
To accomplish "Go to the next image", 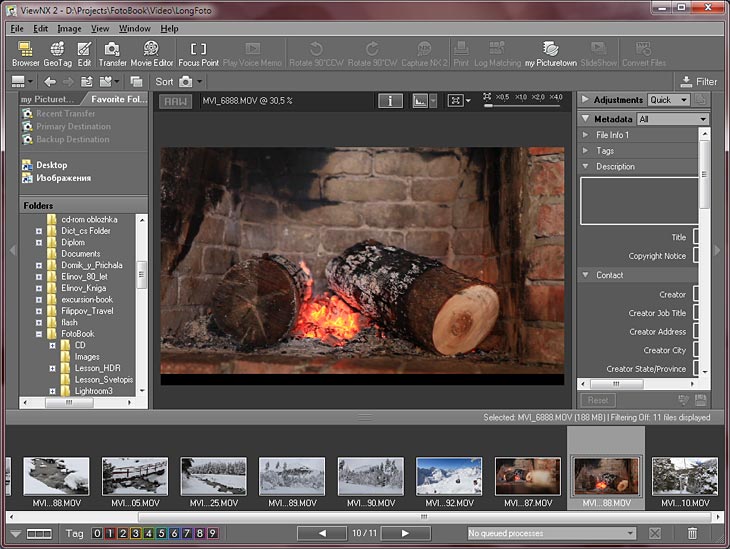I will (405, 533).
